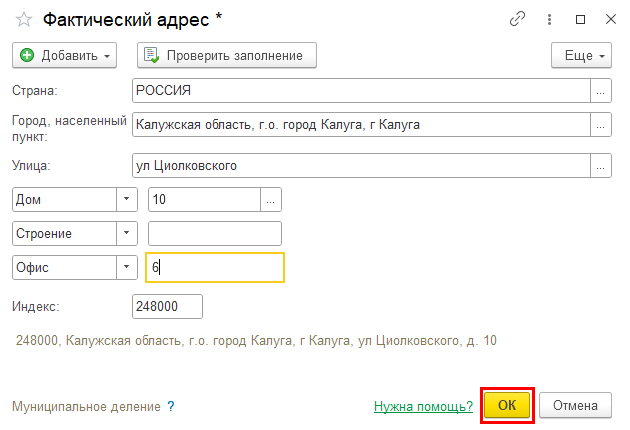Click the Муниципальное деление text
The height and width of the screenshot is (430, 630).
click(x=86, y=406)
